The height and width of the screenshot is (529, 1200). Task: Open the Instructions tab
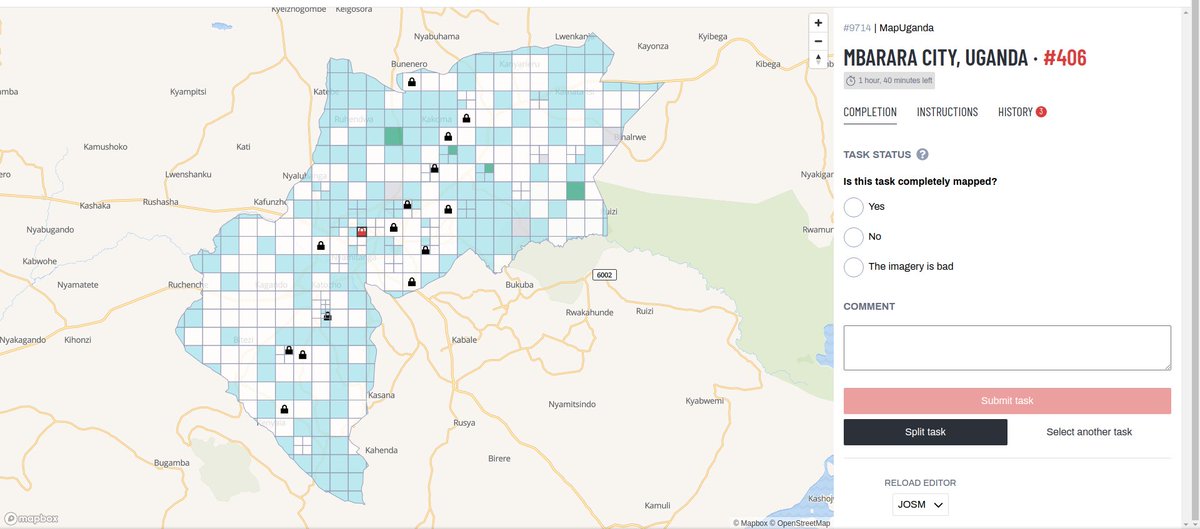(947, 112)
